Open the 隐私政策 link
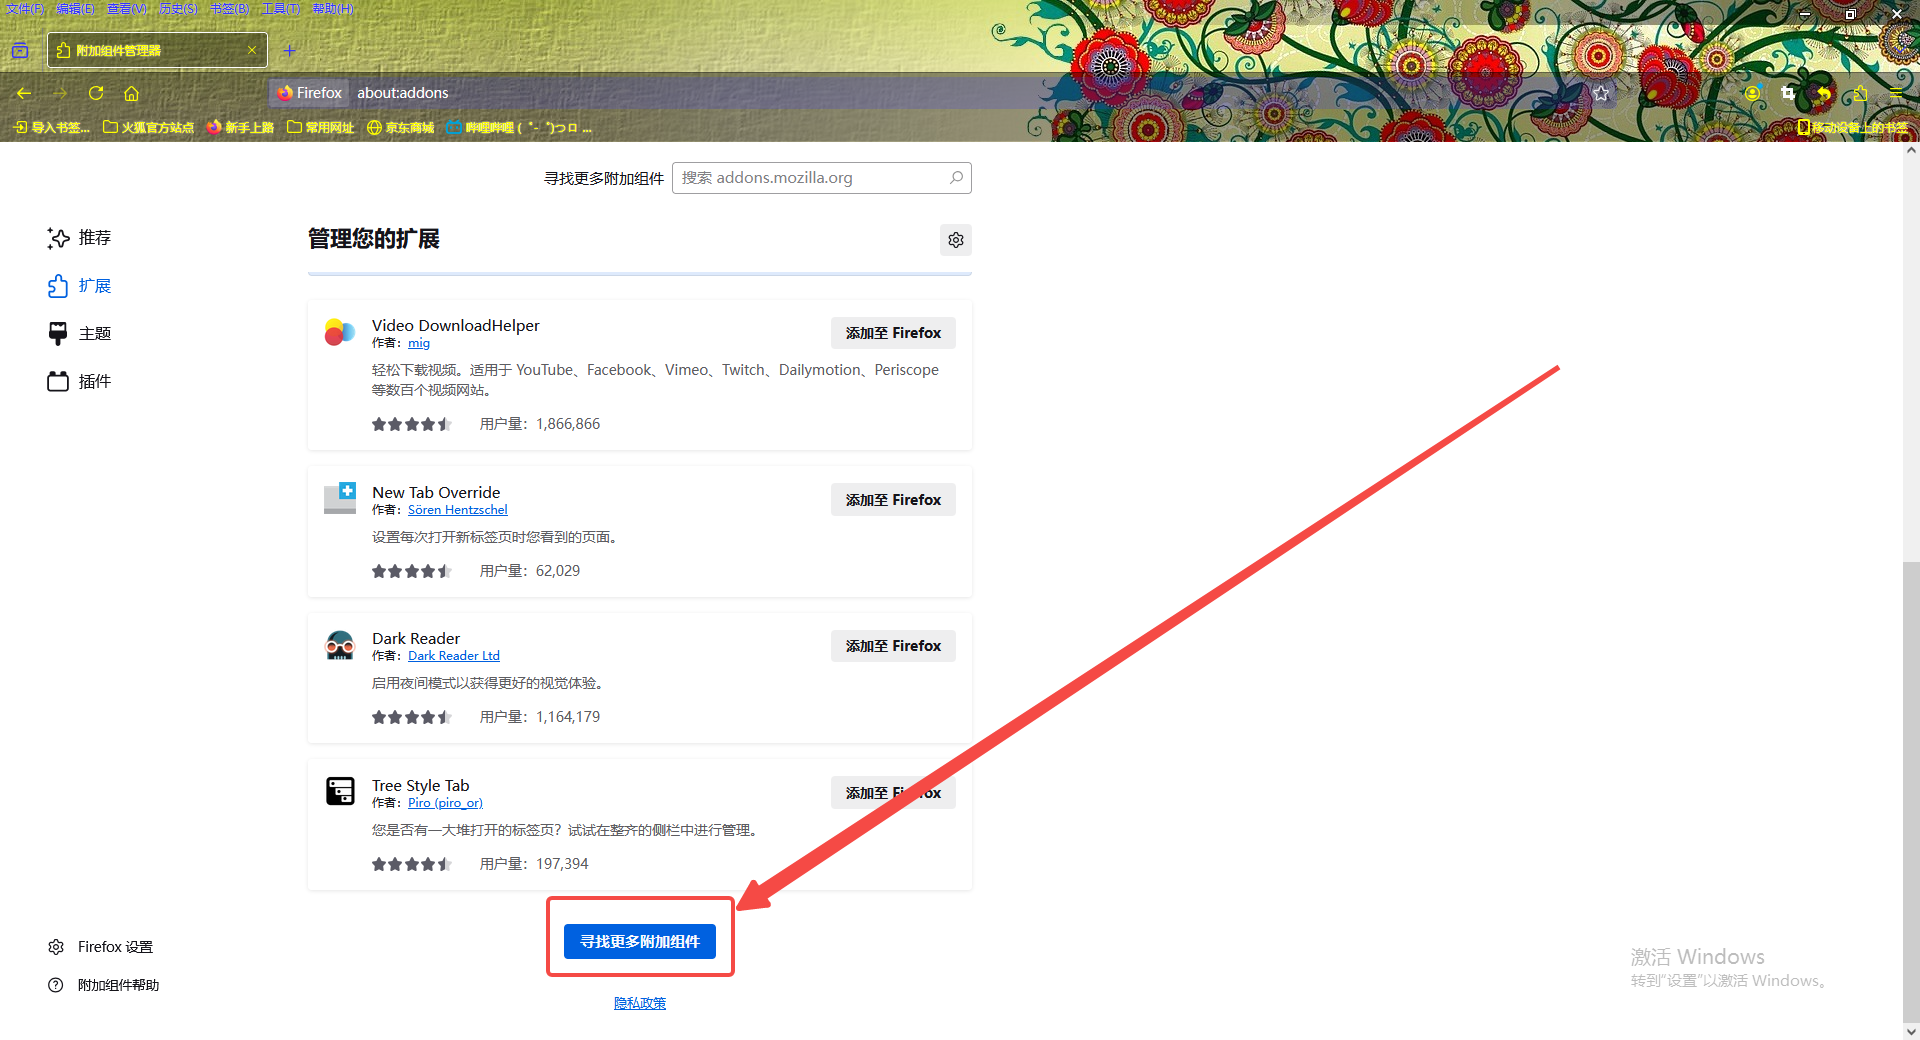The width and height of the screenshot is (1920, 1040). 640,1003
